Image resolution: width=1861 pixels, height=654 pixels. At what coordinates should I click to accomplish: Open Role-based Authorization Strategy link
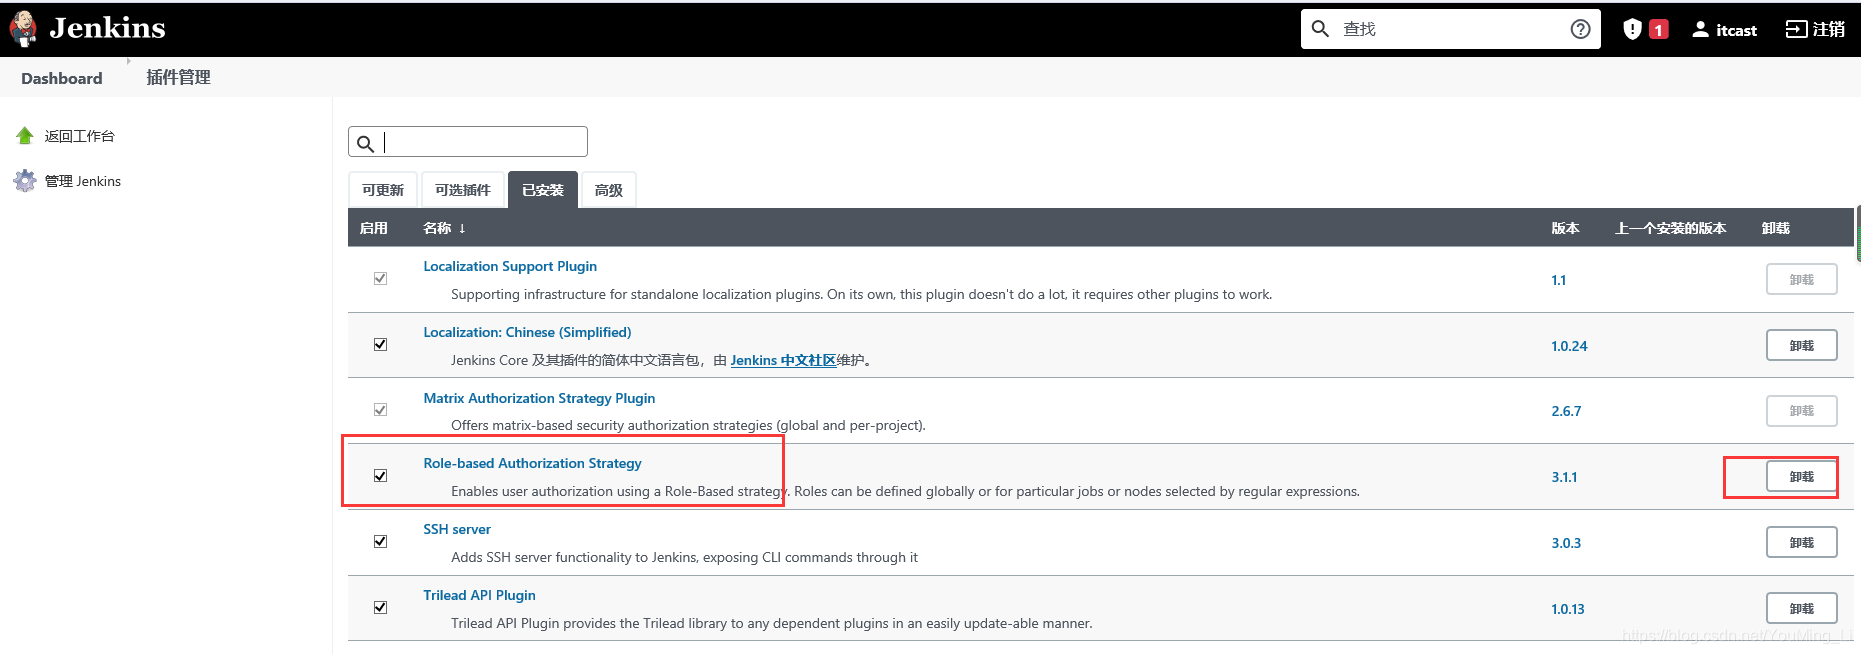click(x=532, y=463)
